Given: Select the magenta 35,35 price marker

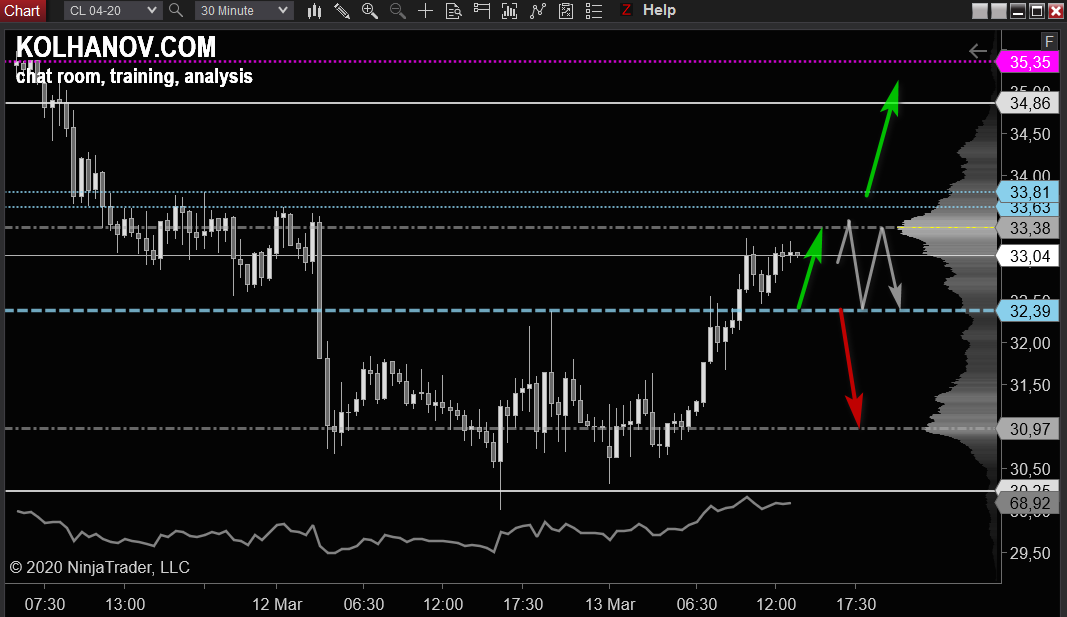Looking at the screenshot, I should (x=1029, y=62).
